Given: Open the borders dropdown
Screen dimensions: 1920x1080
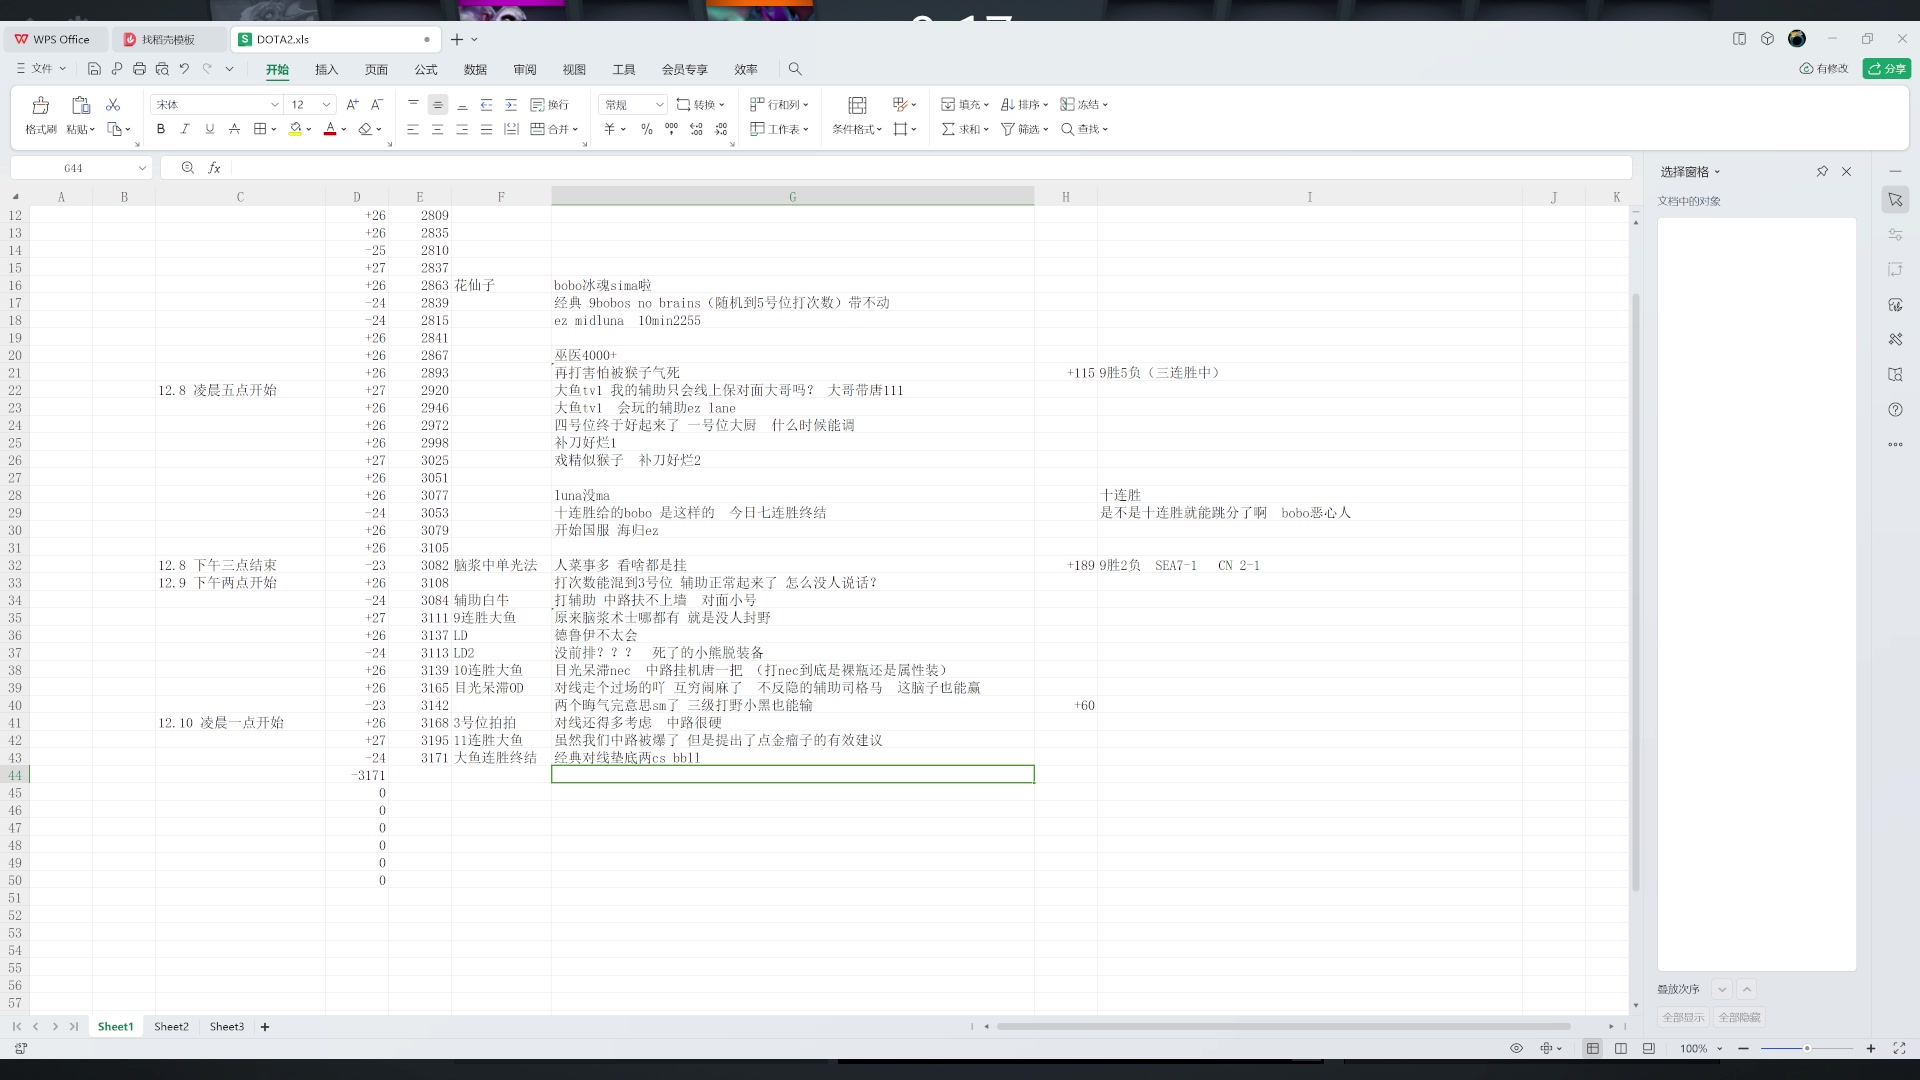Looking at the screenshot, I should point(273,129).
